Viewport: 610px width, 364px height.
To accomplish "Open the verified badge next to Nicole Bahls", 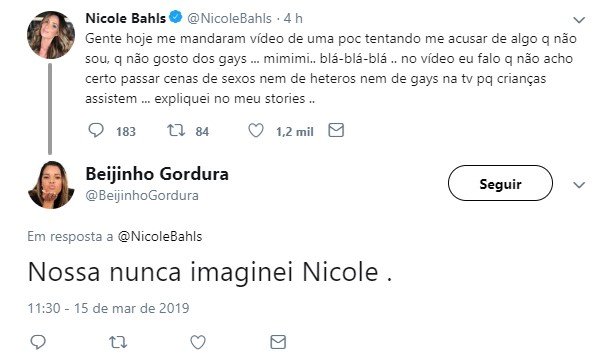I will (176, 18).
